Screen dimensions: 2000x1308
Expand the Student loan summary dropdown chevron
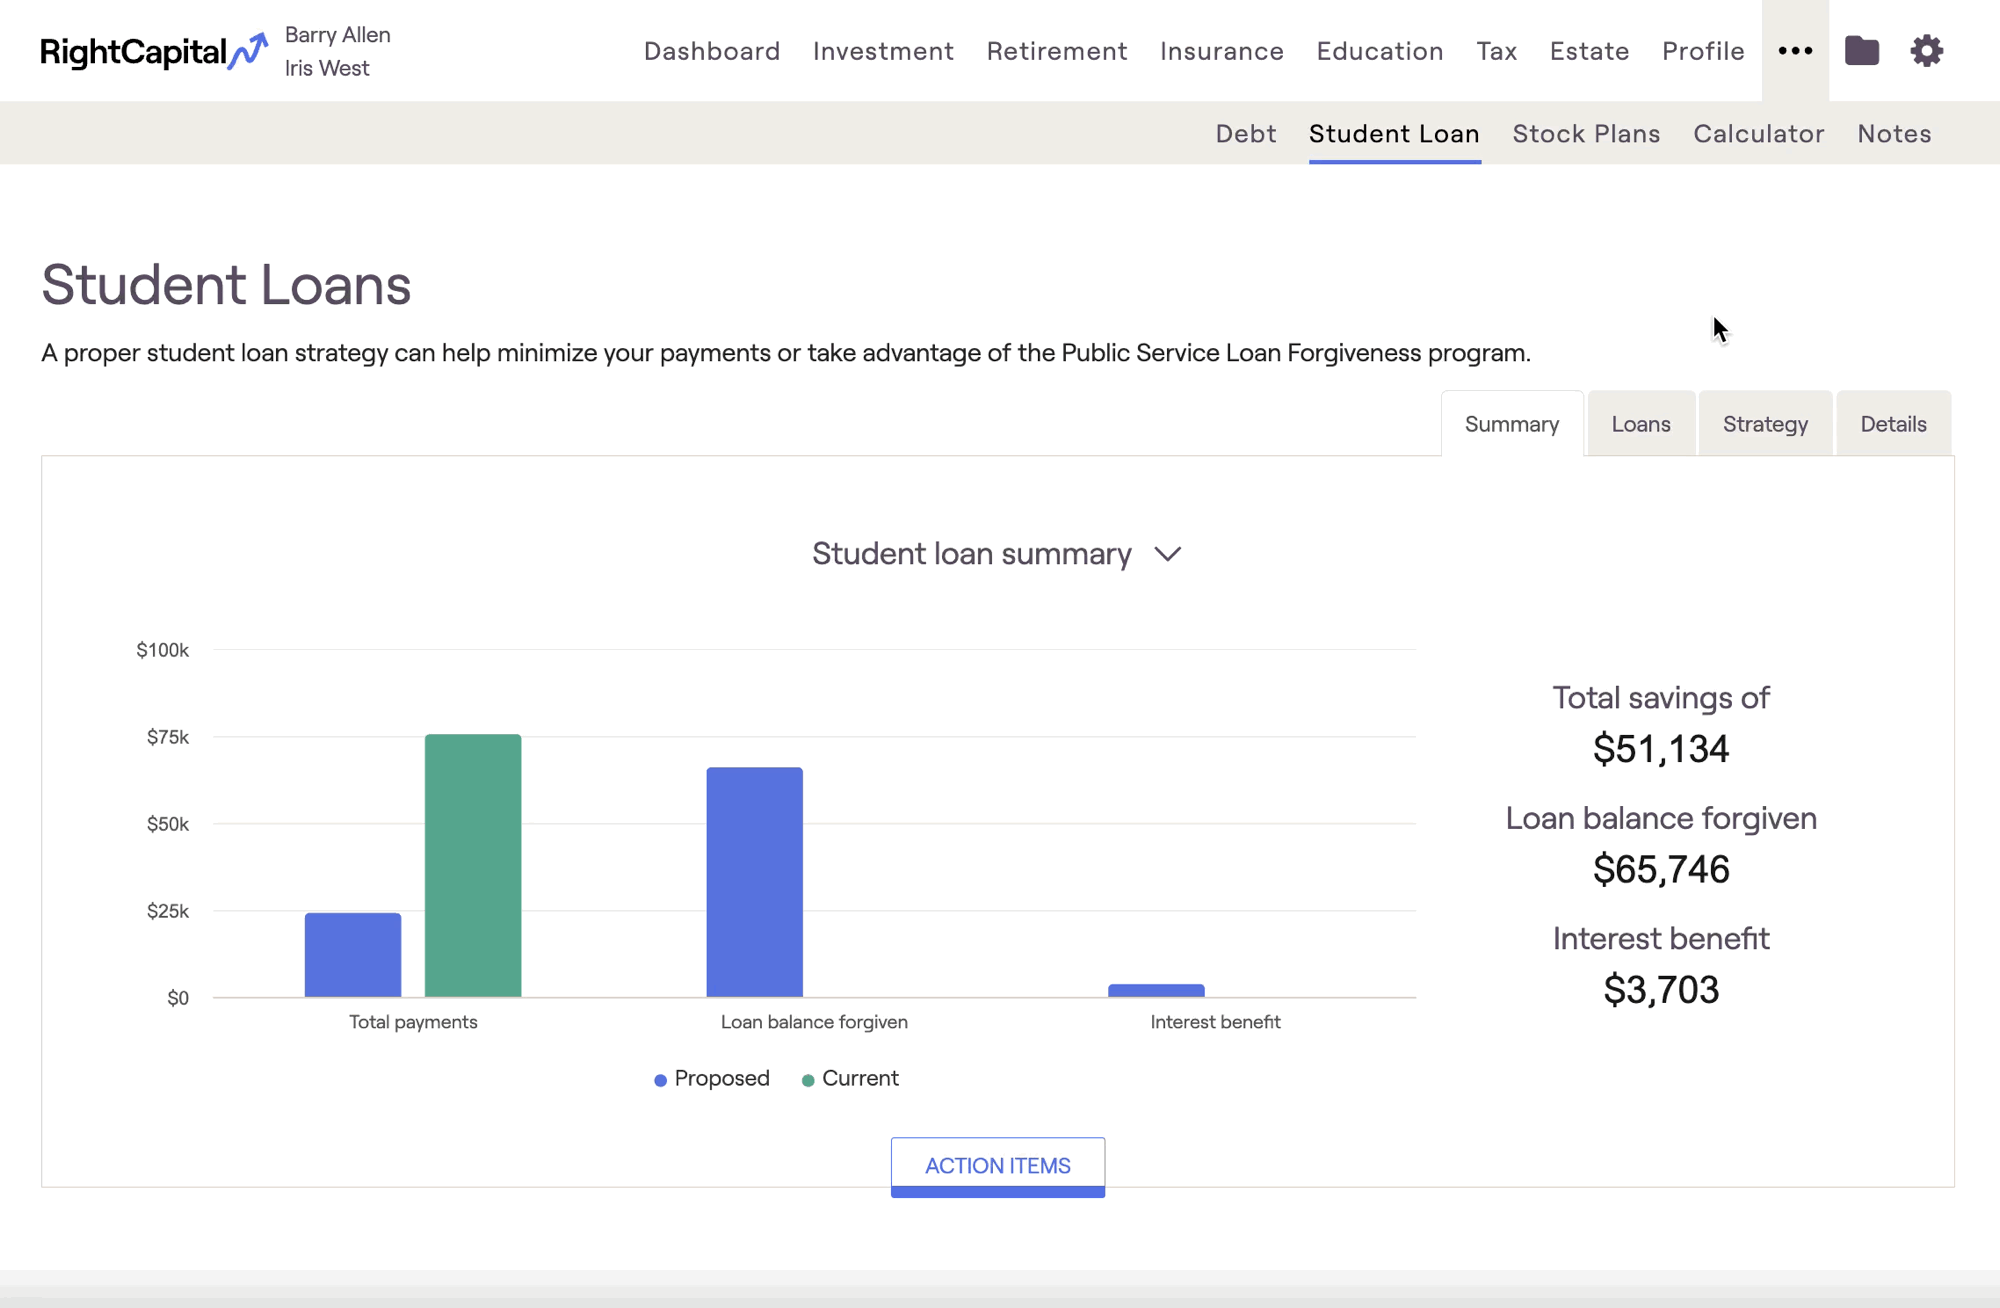coord(1167,554)
